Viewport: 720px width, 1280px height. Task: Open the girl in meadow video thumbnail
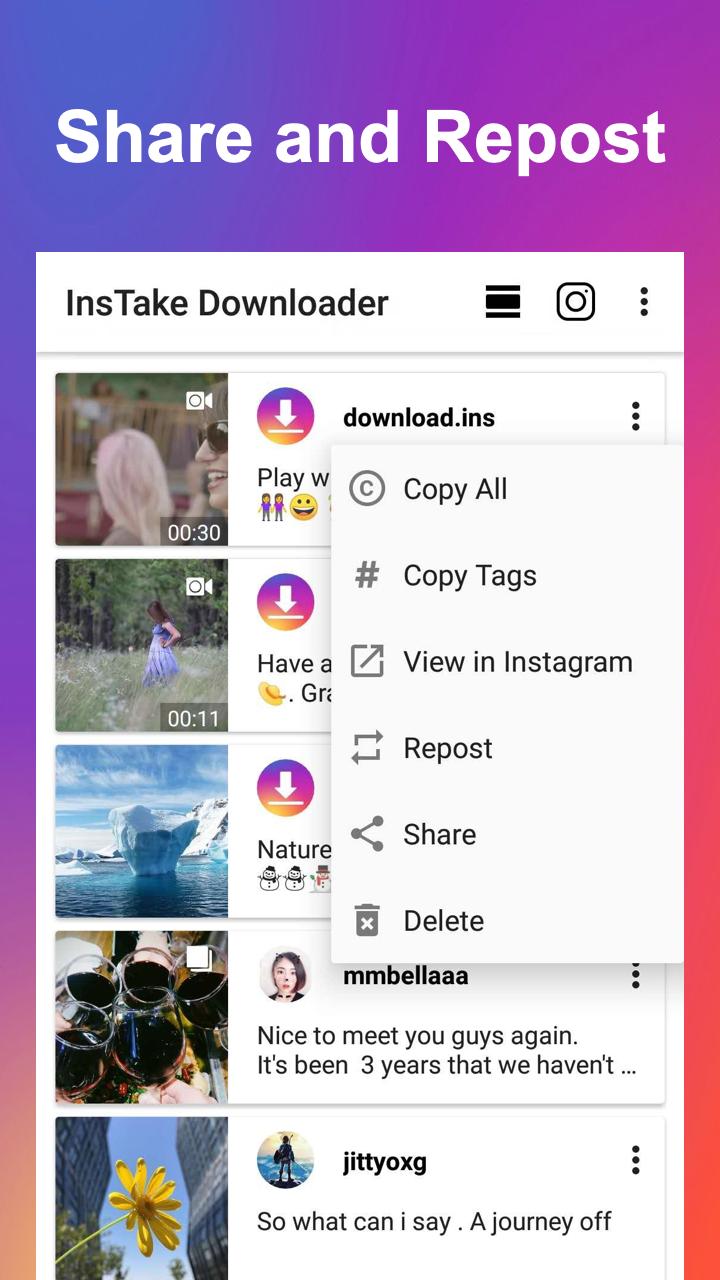click(142, 645)
